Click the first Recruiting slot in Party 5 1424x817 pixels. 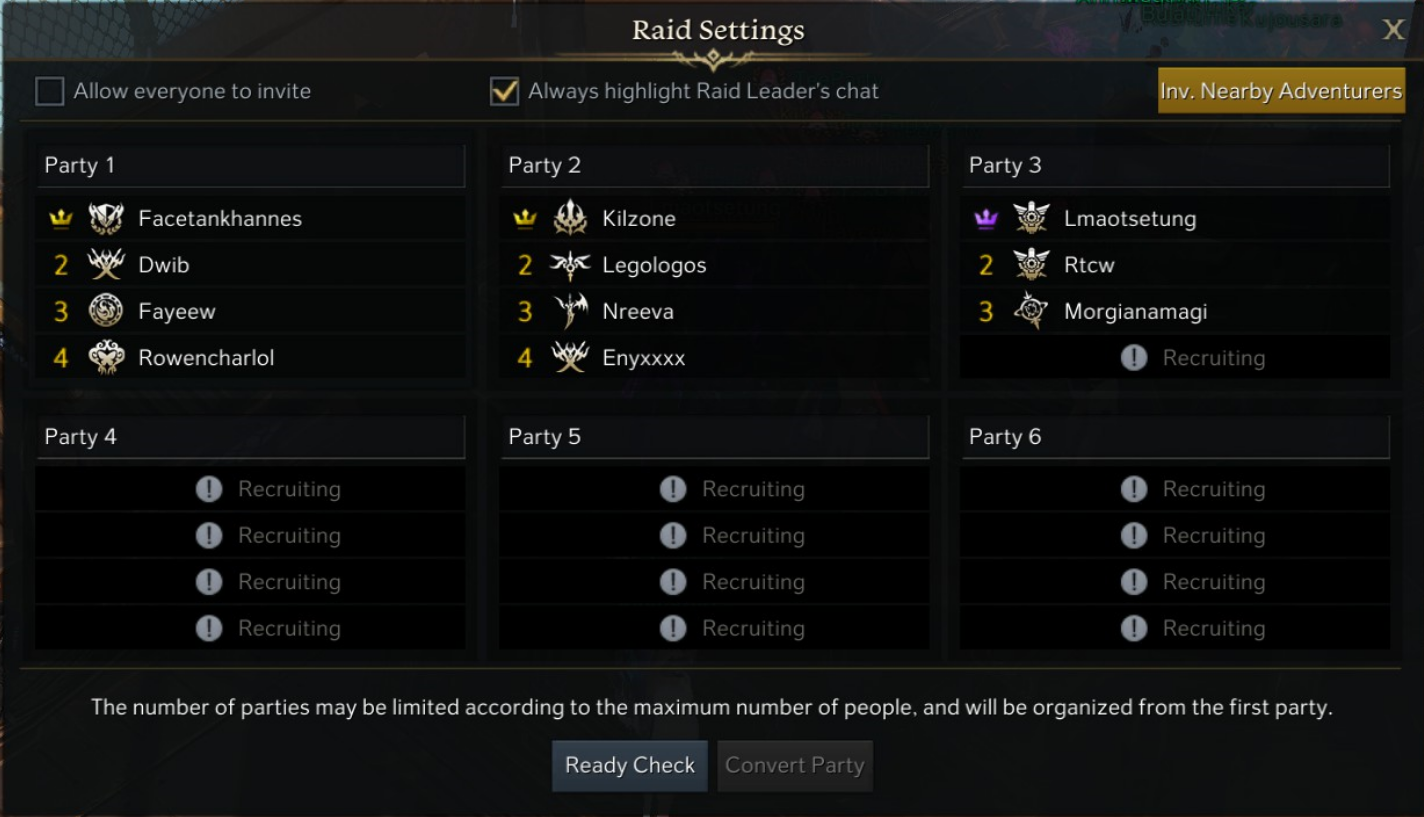coord(714,489)
